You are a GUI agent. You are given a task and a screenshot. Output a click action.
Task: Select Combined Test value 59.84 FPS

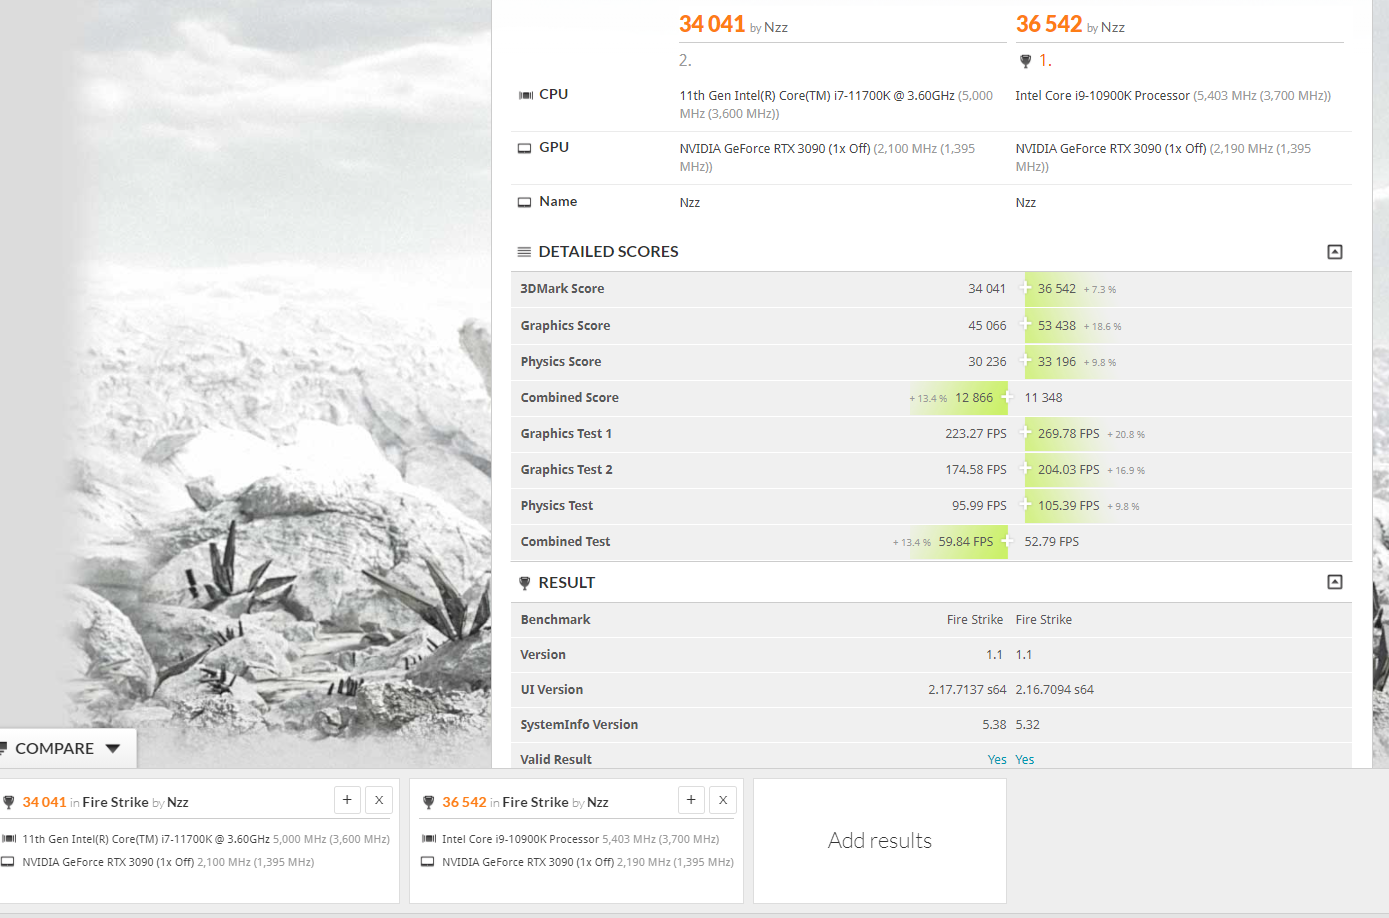(966, 542)
